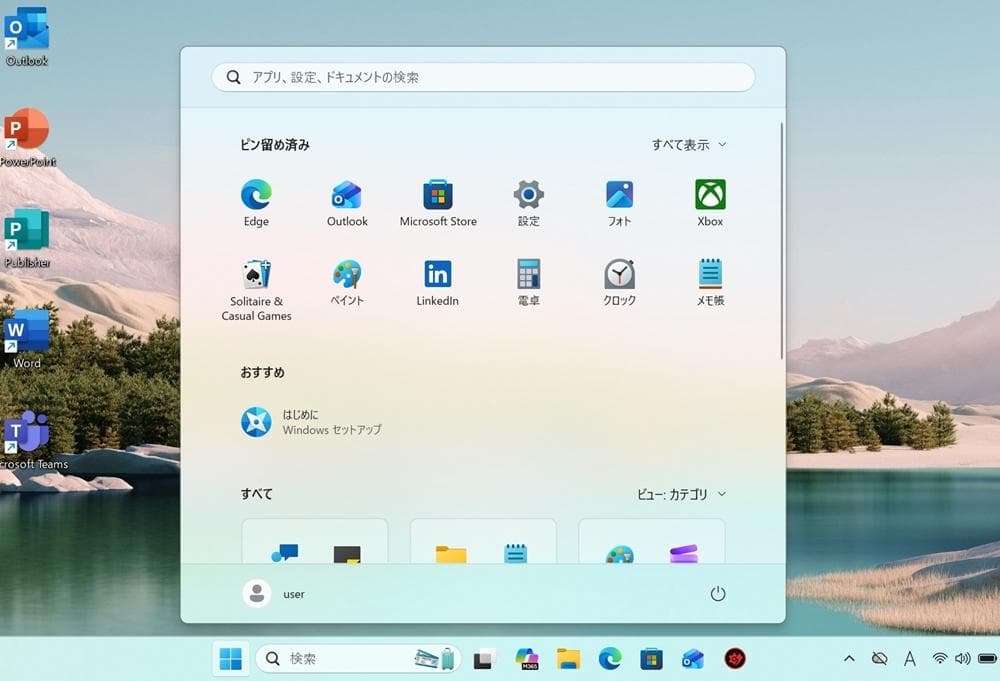Open Edge from the pinned apps

pyautogui.click(x=256, y=197)
